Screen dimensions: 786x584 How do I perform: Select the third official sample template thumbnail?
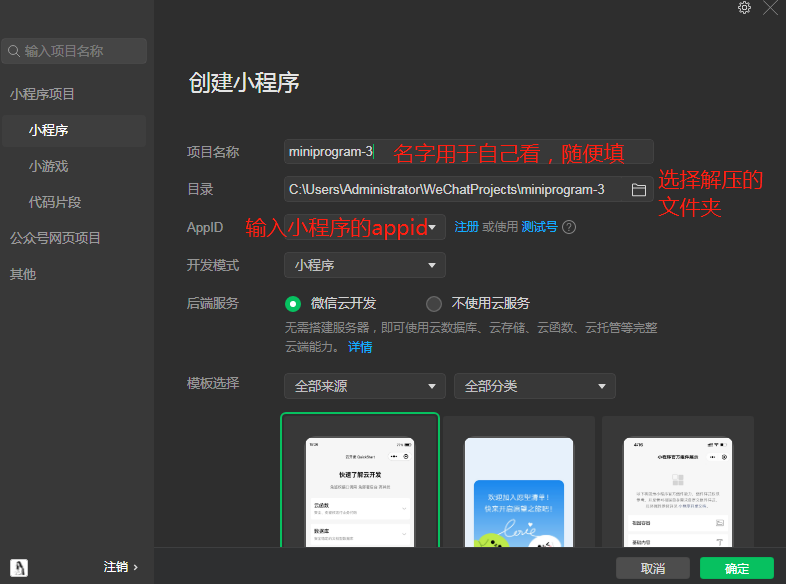tap(678, 481)
